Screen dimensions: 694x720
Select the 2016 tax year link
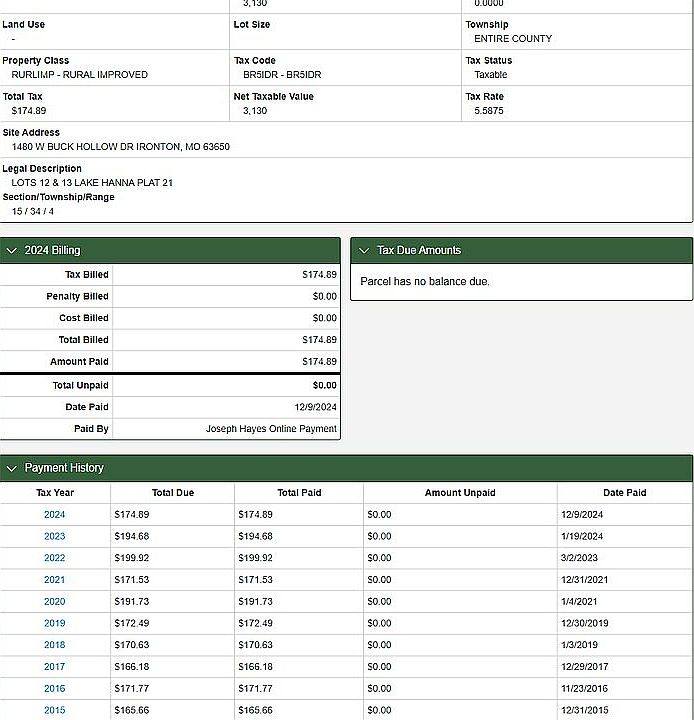pos(54,689)
